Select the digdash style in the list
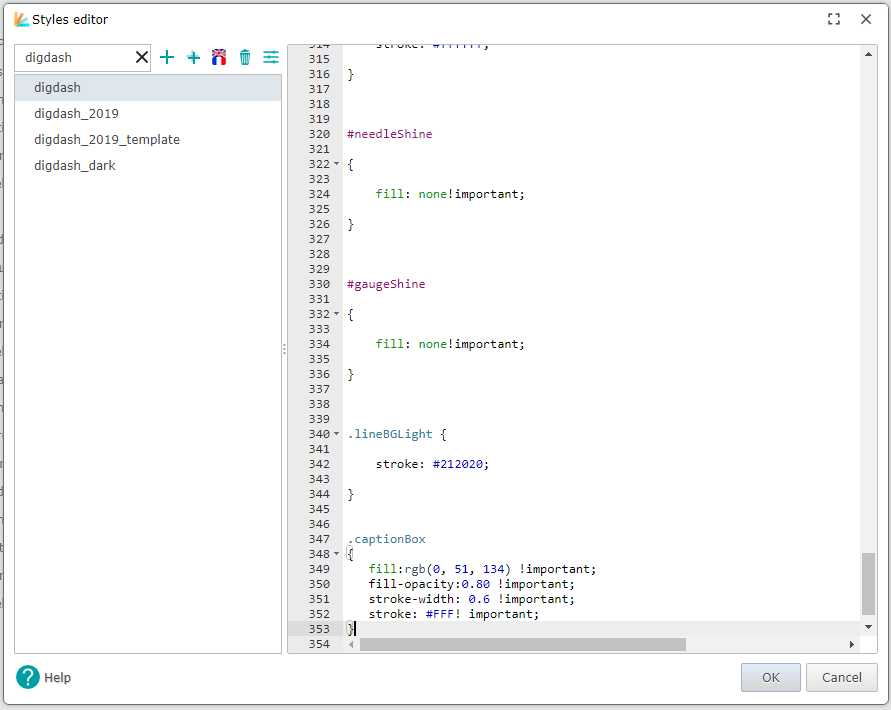 click(x=148, y=88)
